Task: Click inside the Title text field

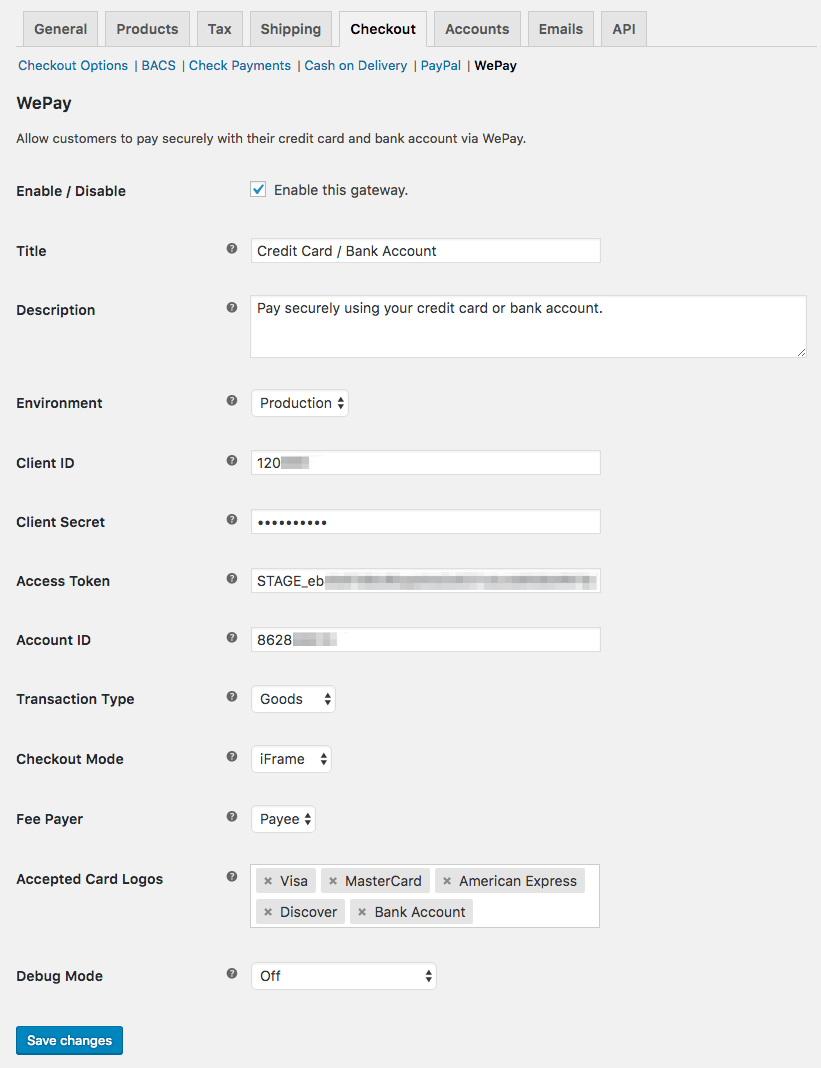Action: coord(425,250)
